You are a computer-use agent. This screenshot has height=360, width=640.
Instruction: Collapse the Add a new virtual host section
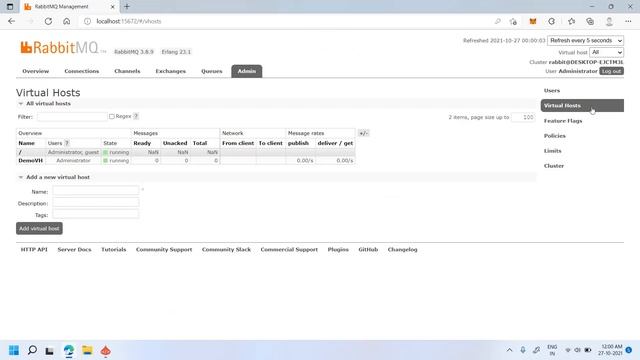54,177
